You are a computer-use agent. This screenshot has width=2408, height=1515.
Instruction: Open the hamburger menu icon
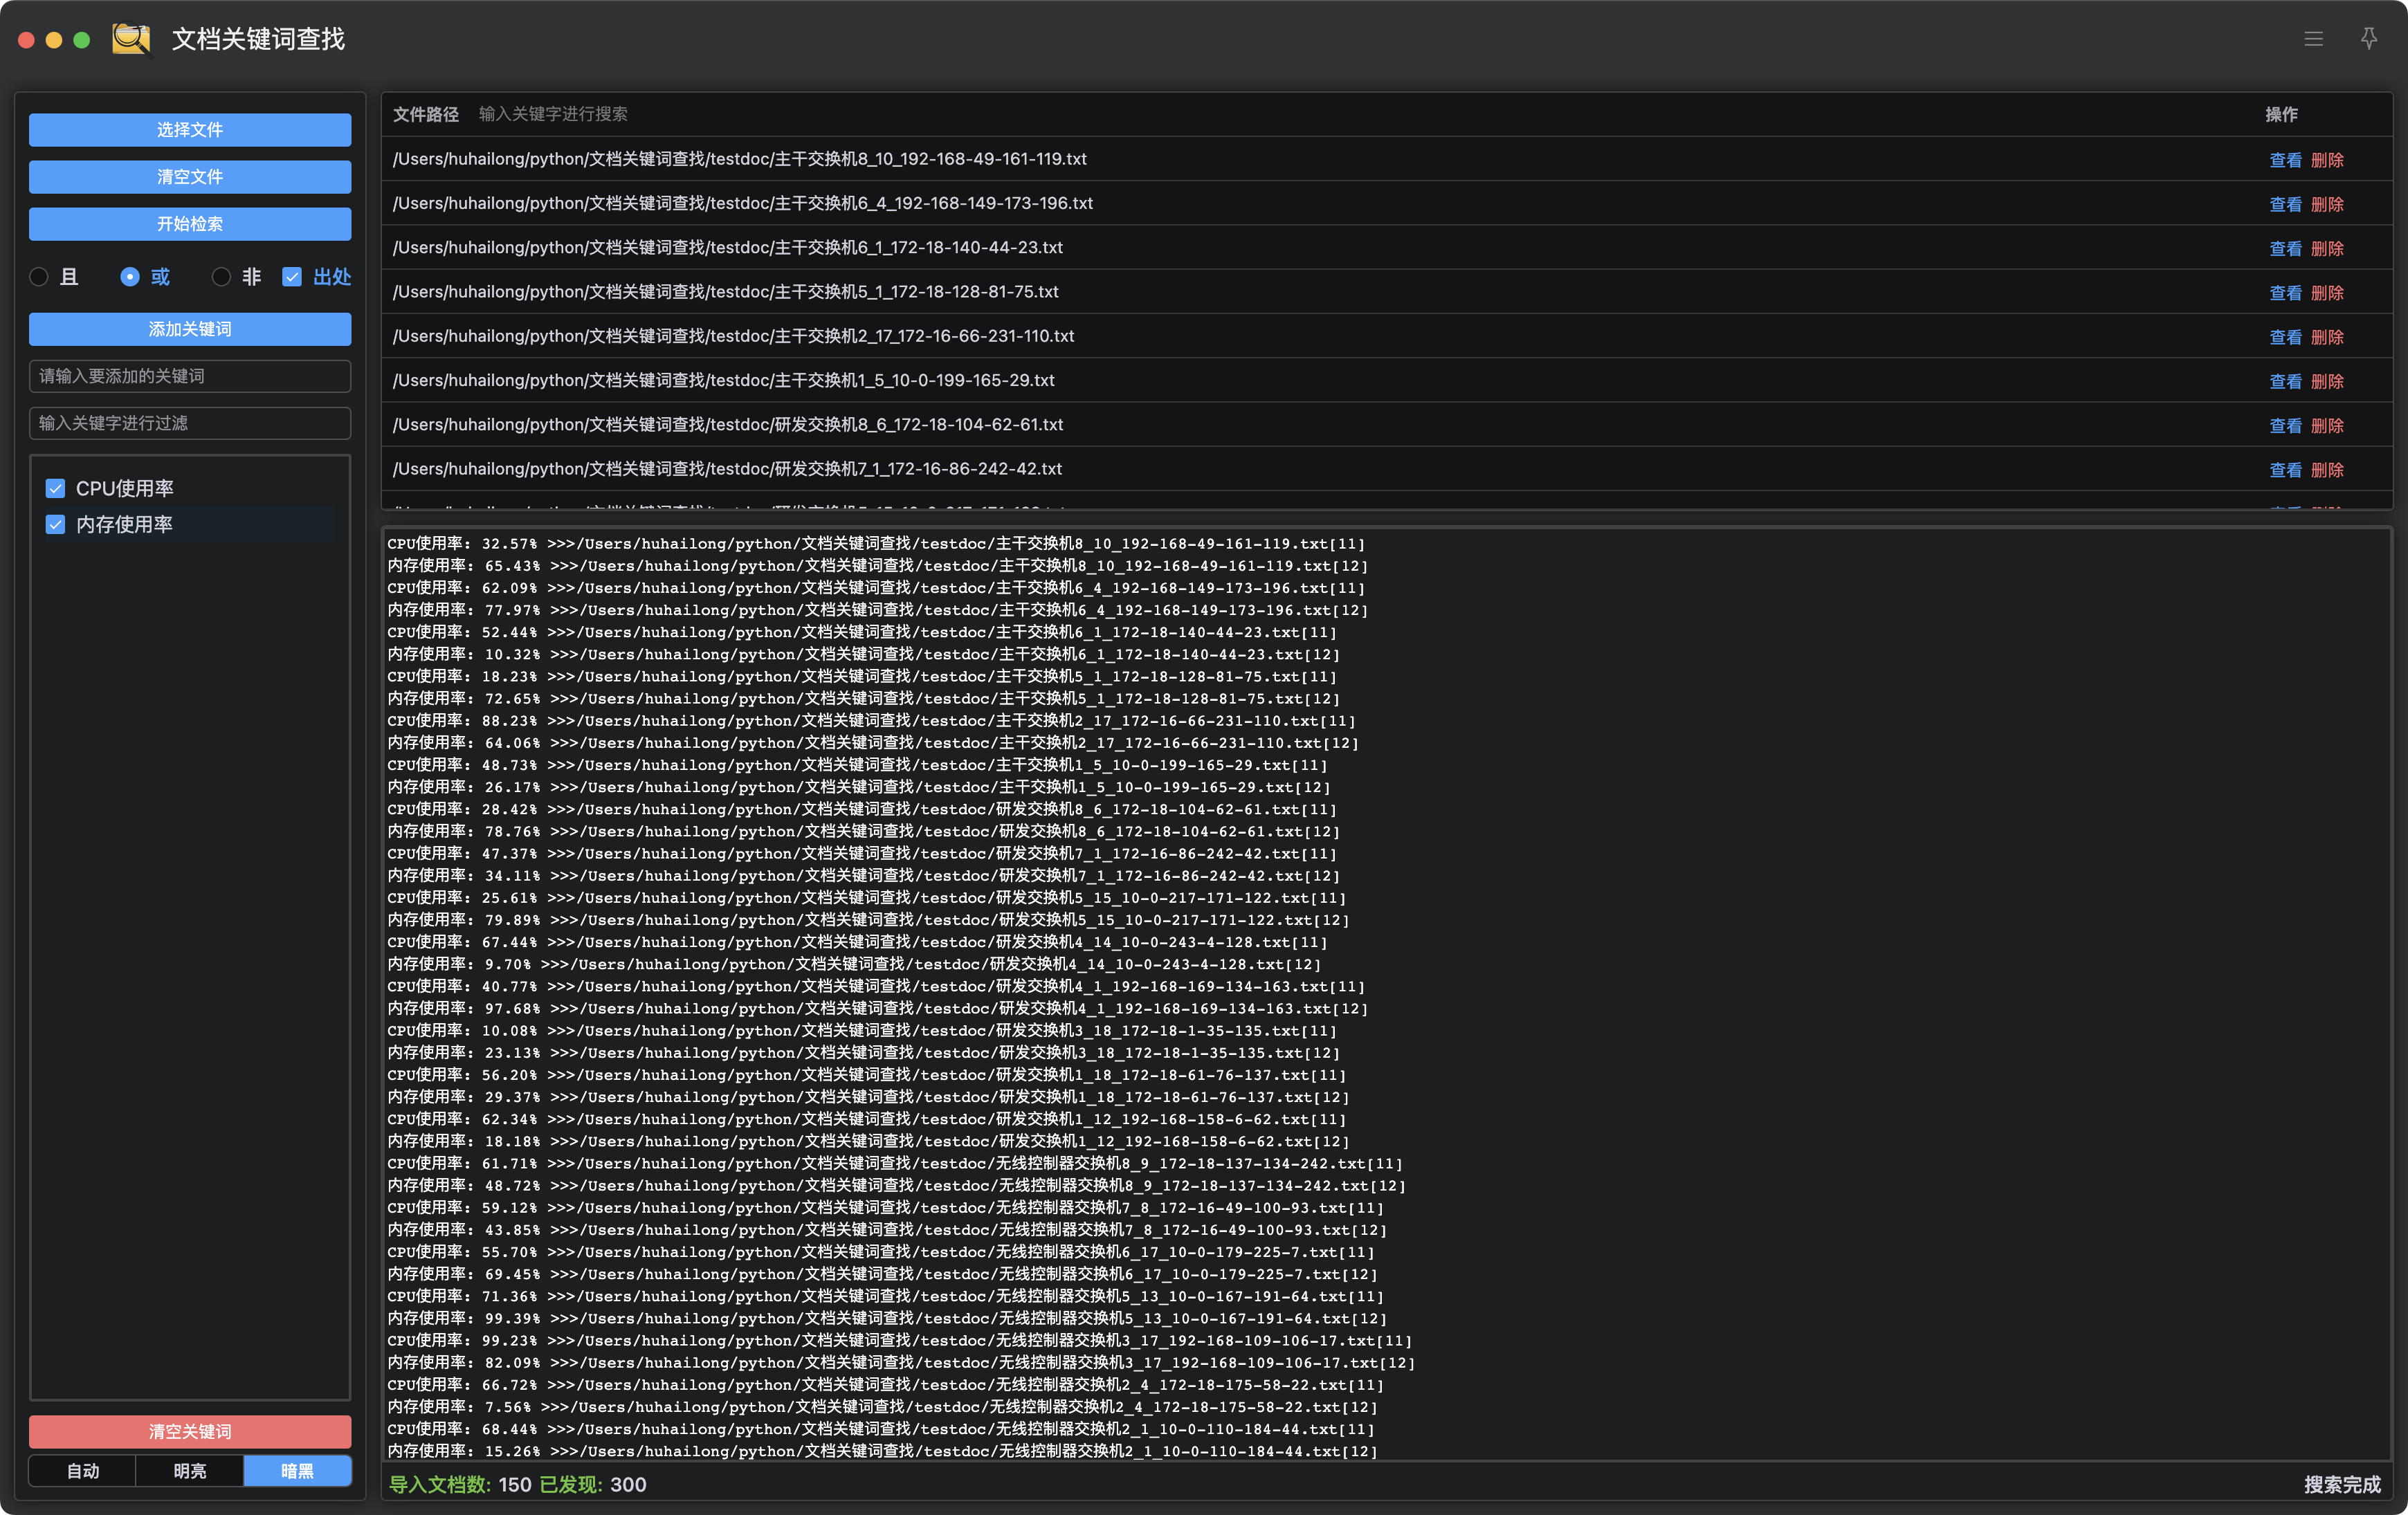point(2313,39)
